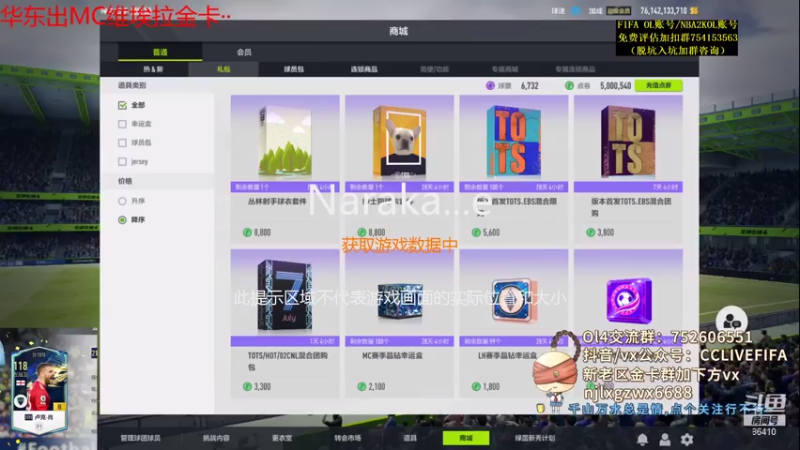Screen dimensions: 800x450
Task: Check the 幸运盒 category checkbox
Action: [122, 124]
